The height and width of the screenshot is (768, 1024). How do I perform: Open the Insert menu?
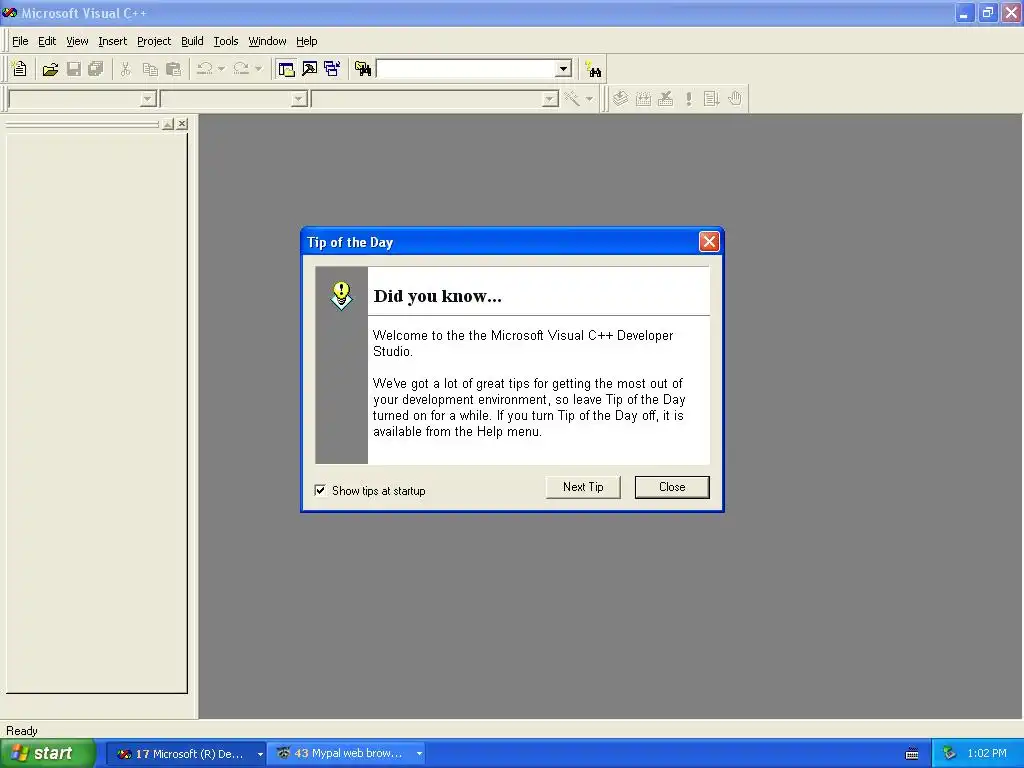[112, 41]
